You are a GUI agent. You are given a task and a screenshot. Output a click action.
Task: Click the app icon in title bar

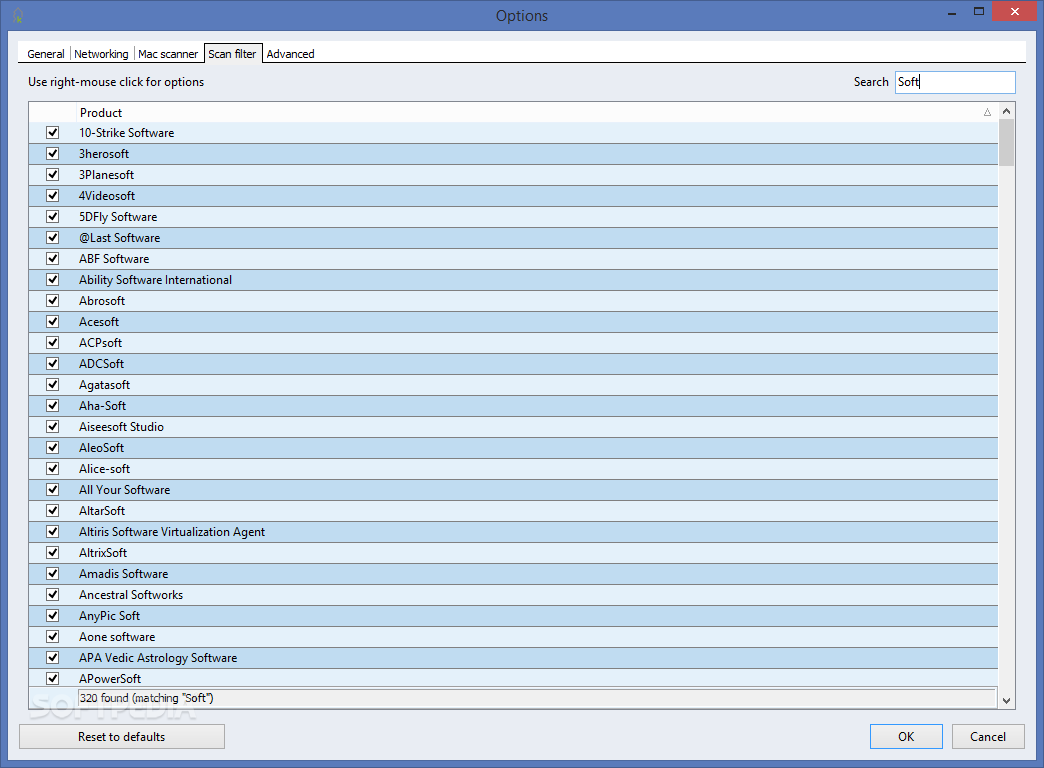18,15
